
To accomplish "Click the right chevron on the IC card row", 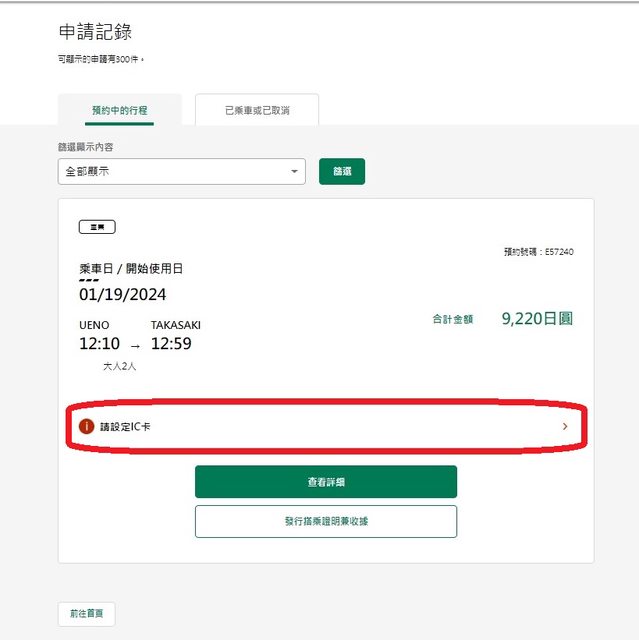I will pyautogui.click(x=565, y=427).
